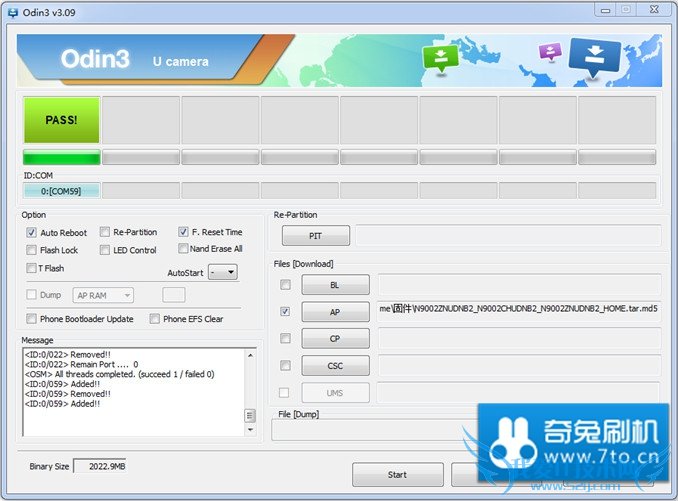The width and height of the screenshot is (678, 501).
Task: Open the AutoStart dropdown
Action: (223, 272)
